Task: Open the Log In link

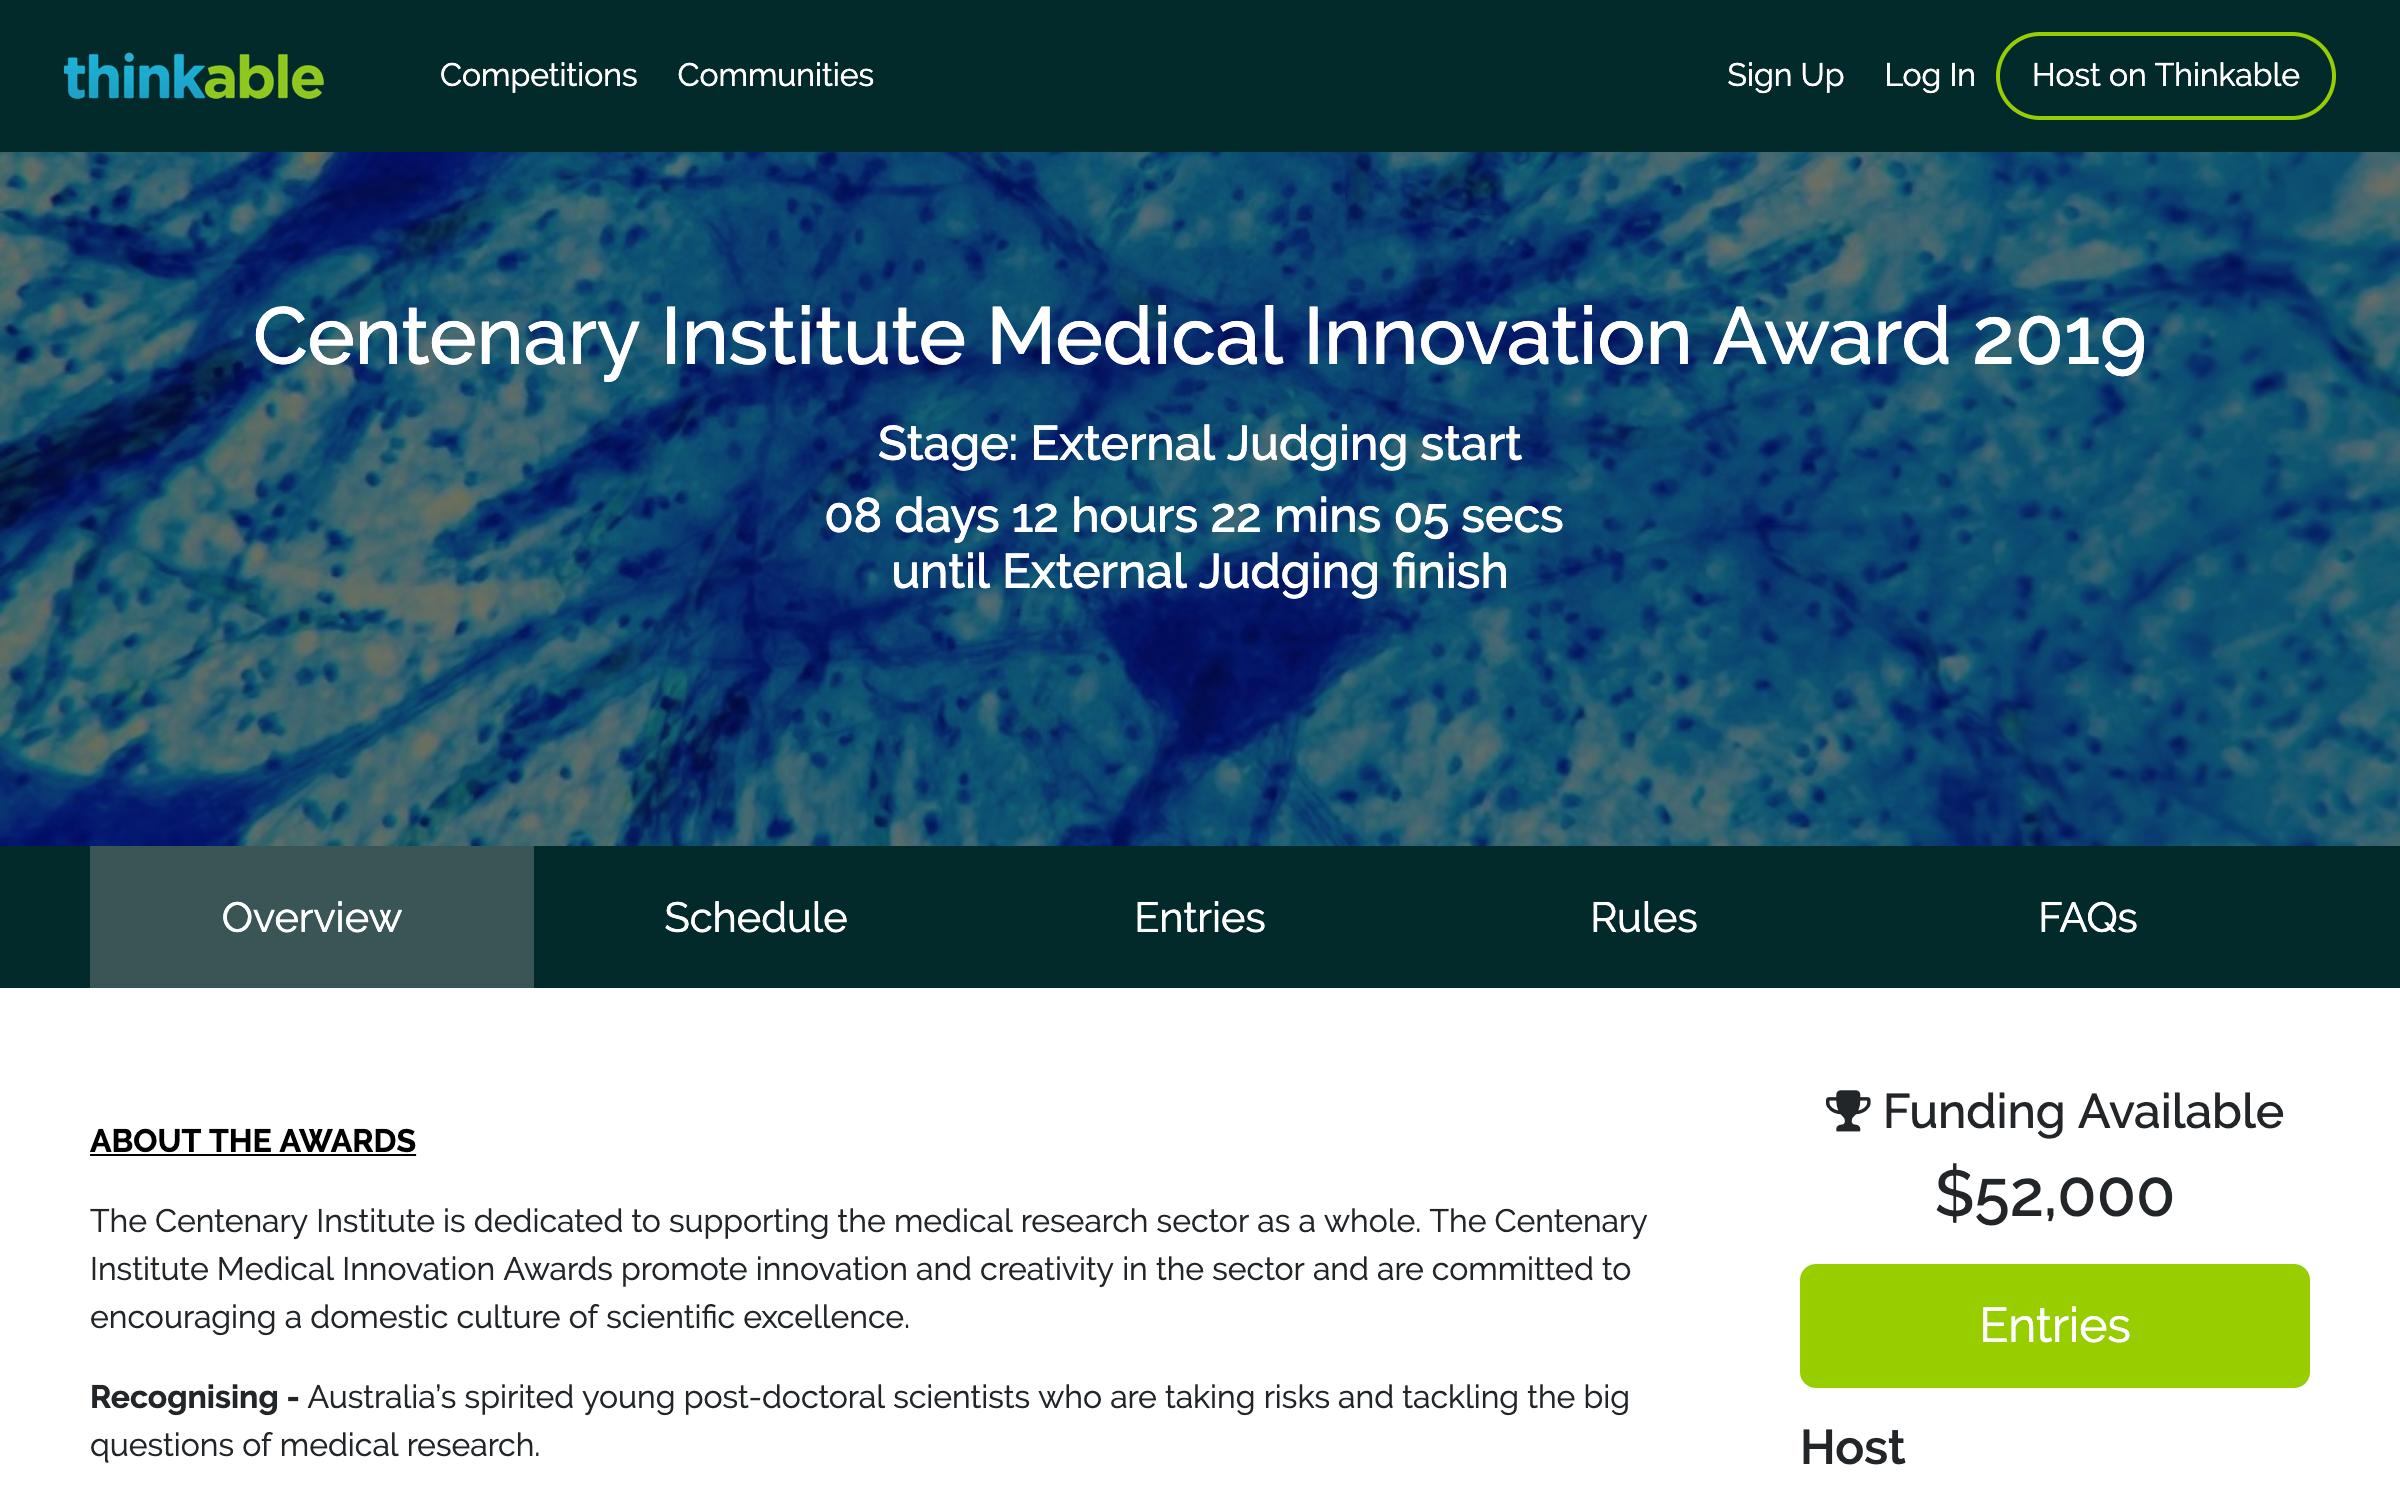Action: coord(1929,75)
